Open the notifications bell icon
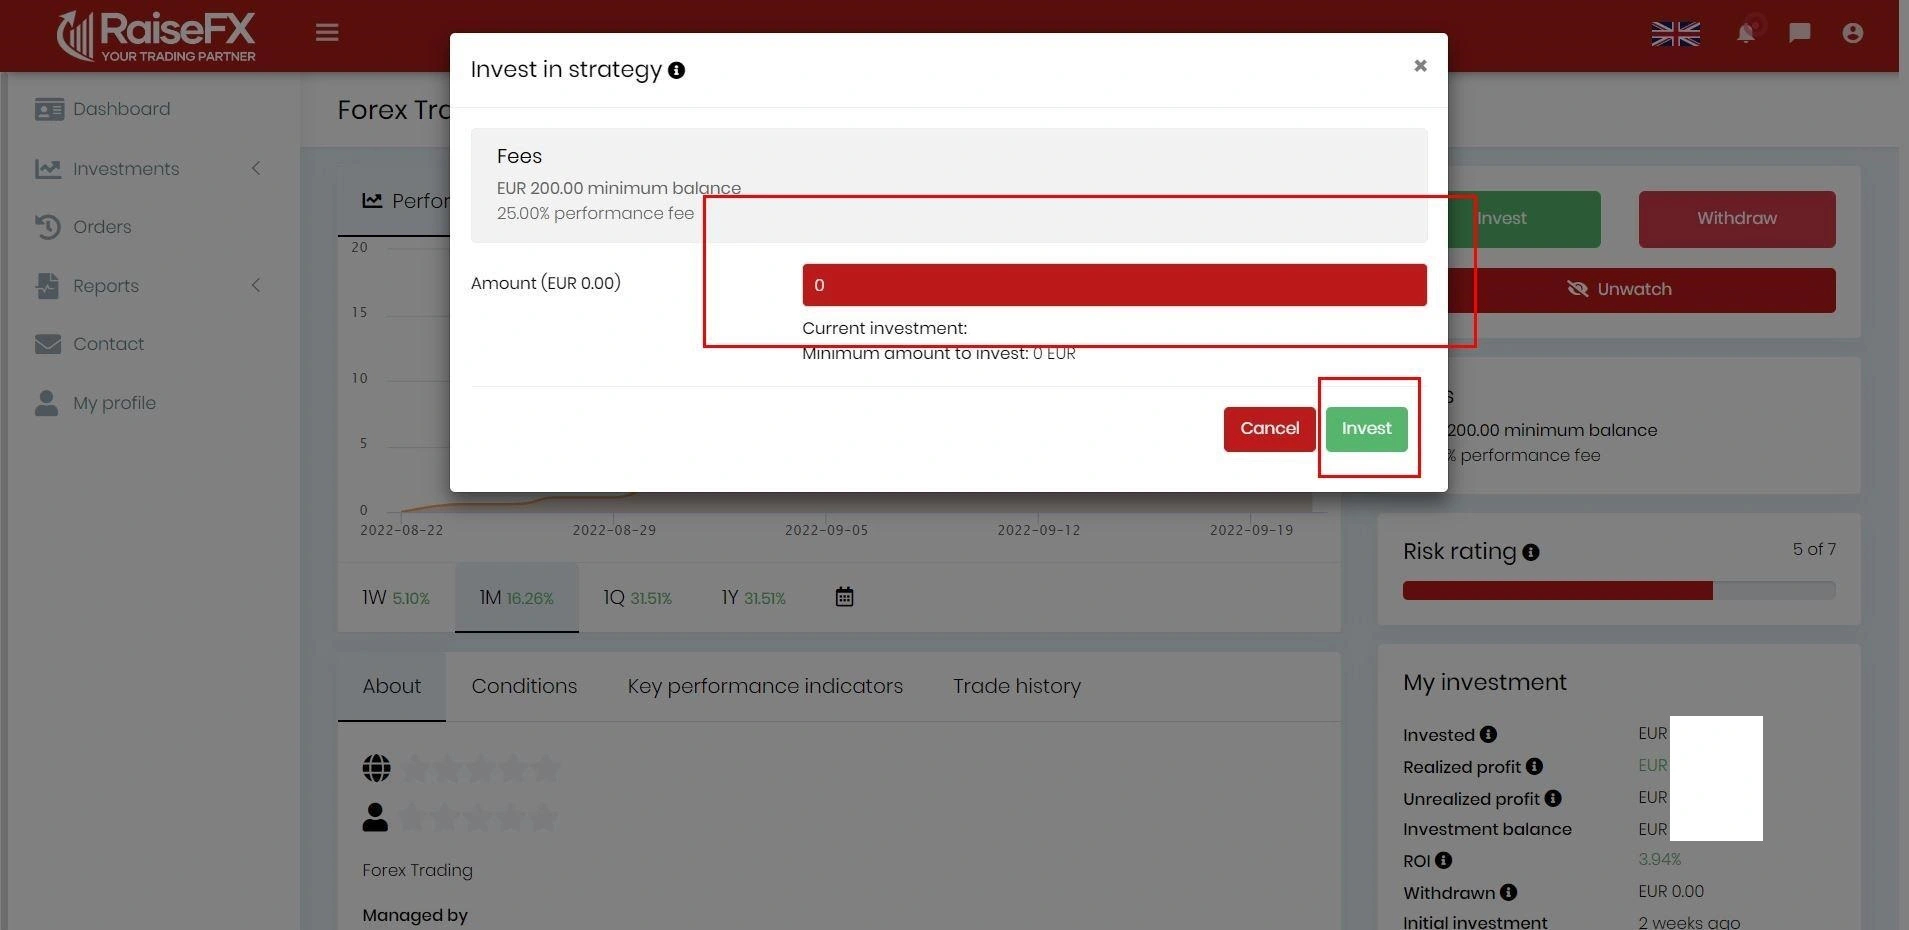This screenshot has width=1909, height=930. (x=1745, y=33)
